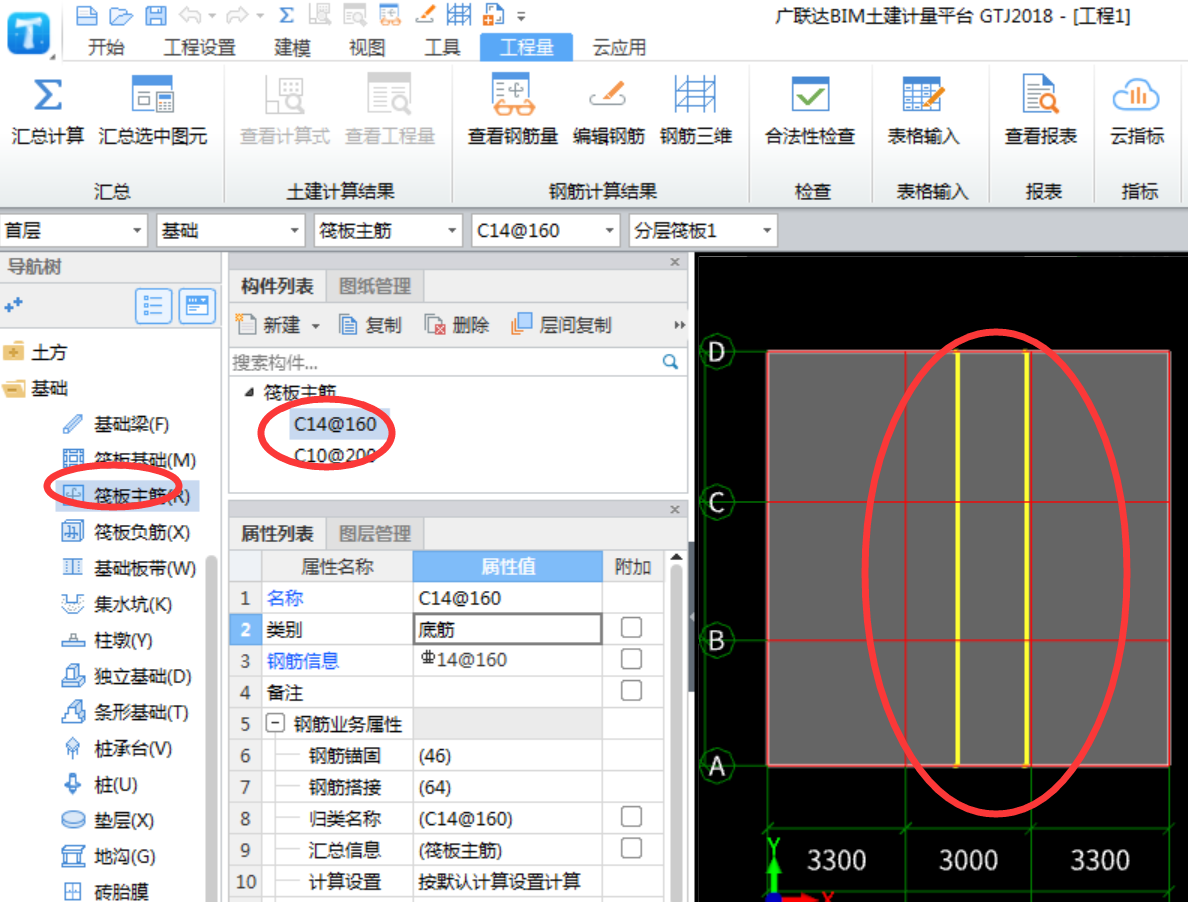Switch to the 图纸管理 tab
The width and height of the screenshot is (1188, 902).
(x=375, y=286)
